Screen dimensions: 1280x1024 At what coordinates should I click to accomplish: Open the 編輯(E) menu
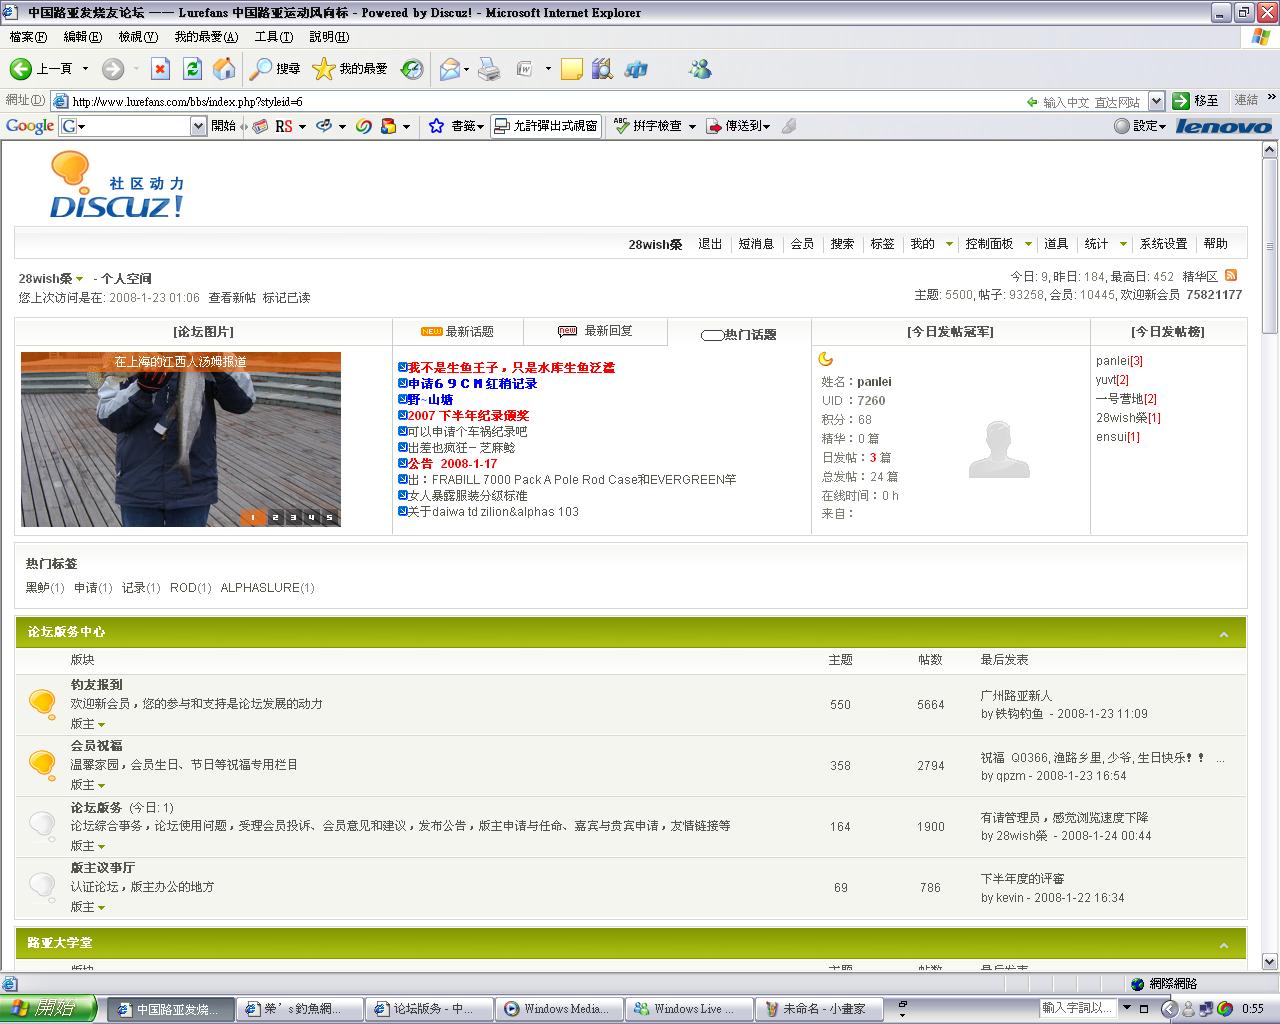click(82, 37)
